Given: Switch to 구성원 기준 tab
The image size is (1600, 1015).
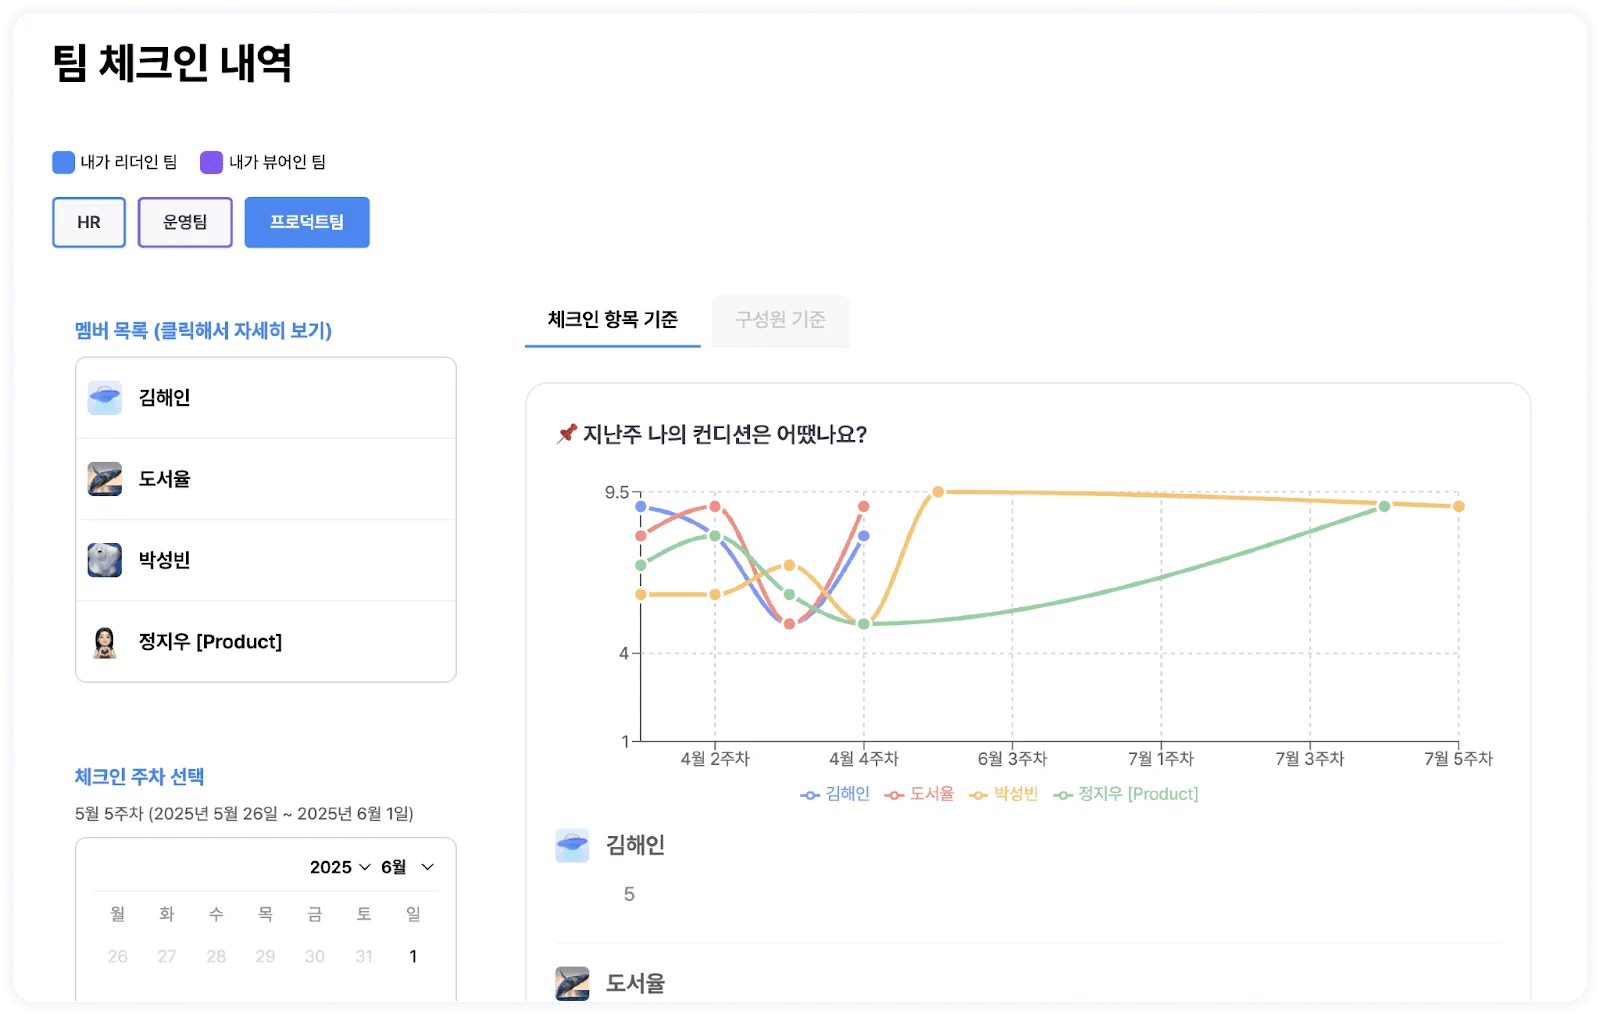Looking at the screenshot, I should click(x=780, y=320).
